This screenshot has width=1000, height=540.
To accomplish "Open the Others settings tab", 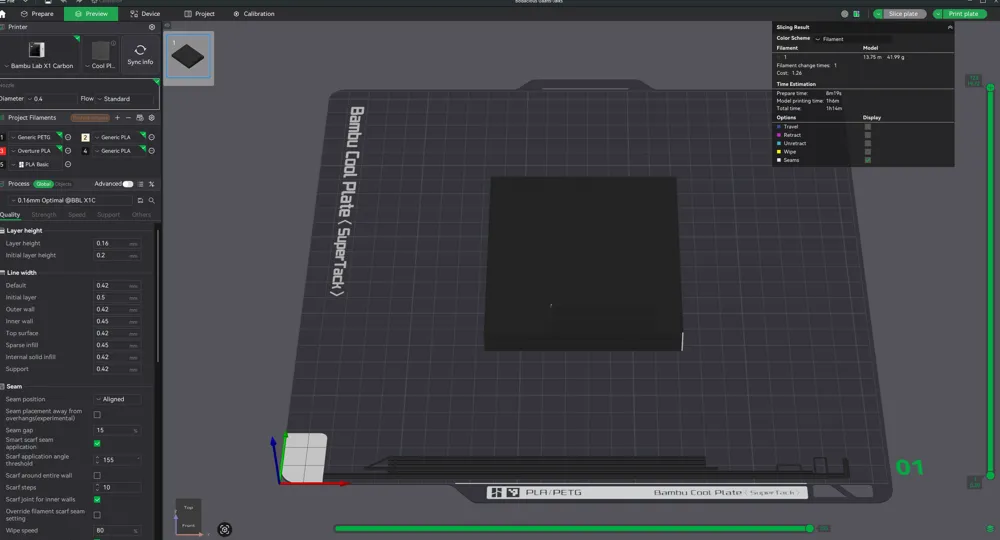I will (x=142, y=215).
